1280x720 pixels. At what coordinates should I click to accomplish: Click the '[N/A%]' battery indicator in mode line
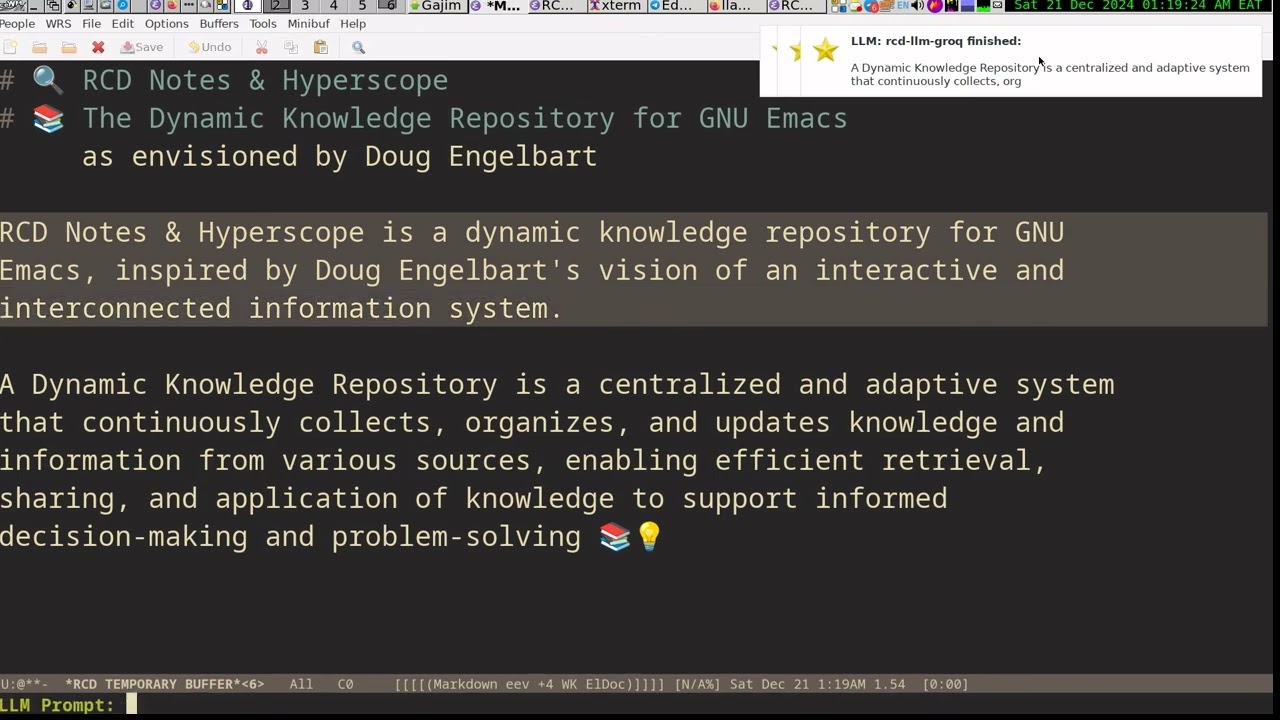point(698,684)
